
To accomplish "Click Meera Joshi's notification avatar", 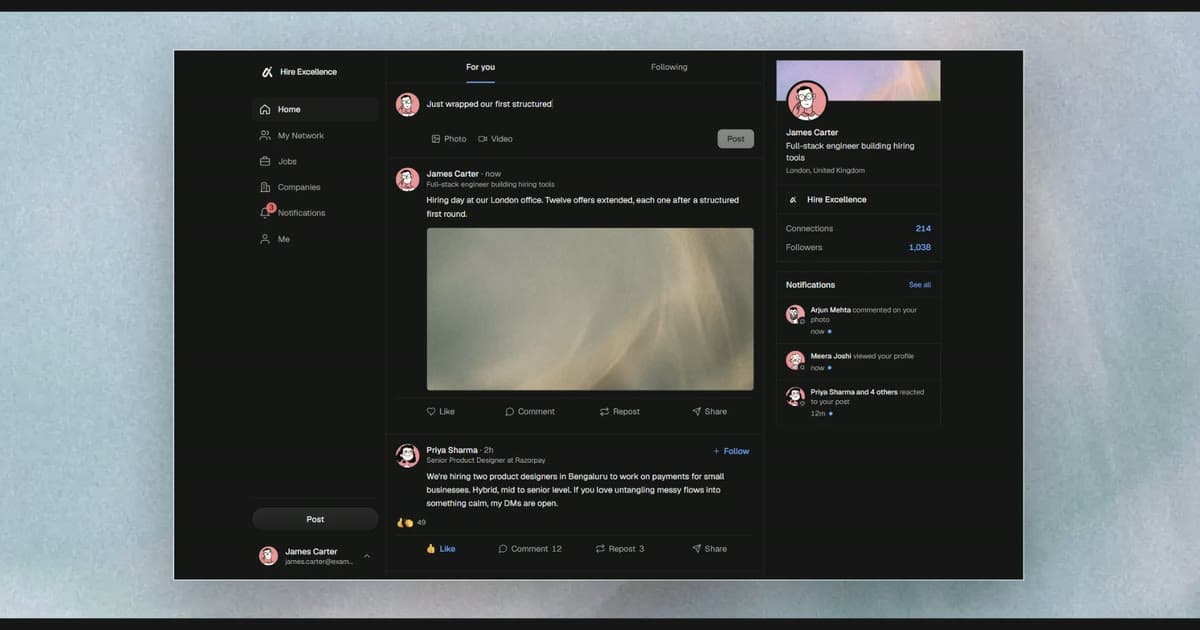I will (x=795, y=360).
